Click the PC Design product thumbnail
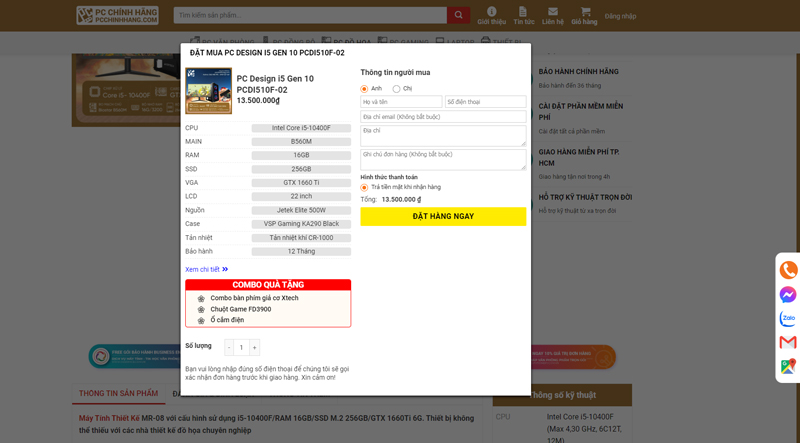Image resolution: width=800 pixels, height=443 pixels. 208,91
